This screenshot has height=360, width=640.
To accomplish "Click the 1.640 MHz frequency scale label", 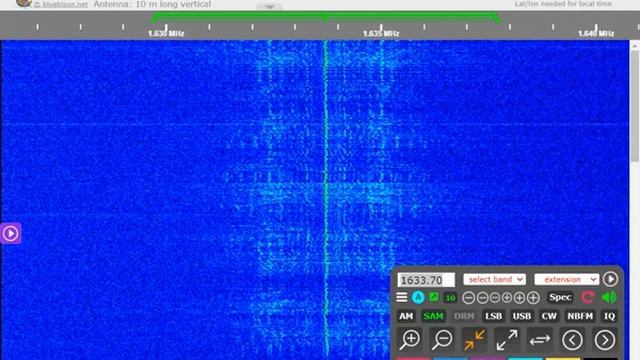I will click(x=596, y=33).
